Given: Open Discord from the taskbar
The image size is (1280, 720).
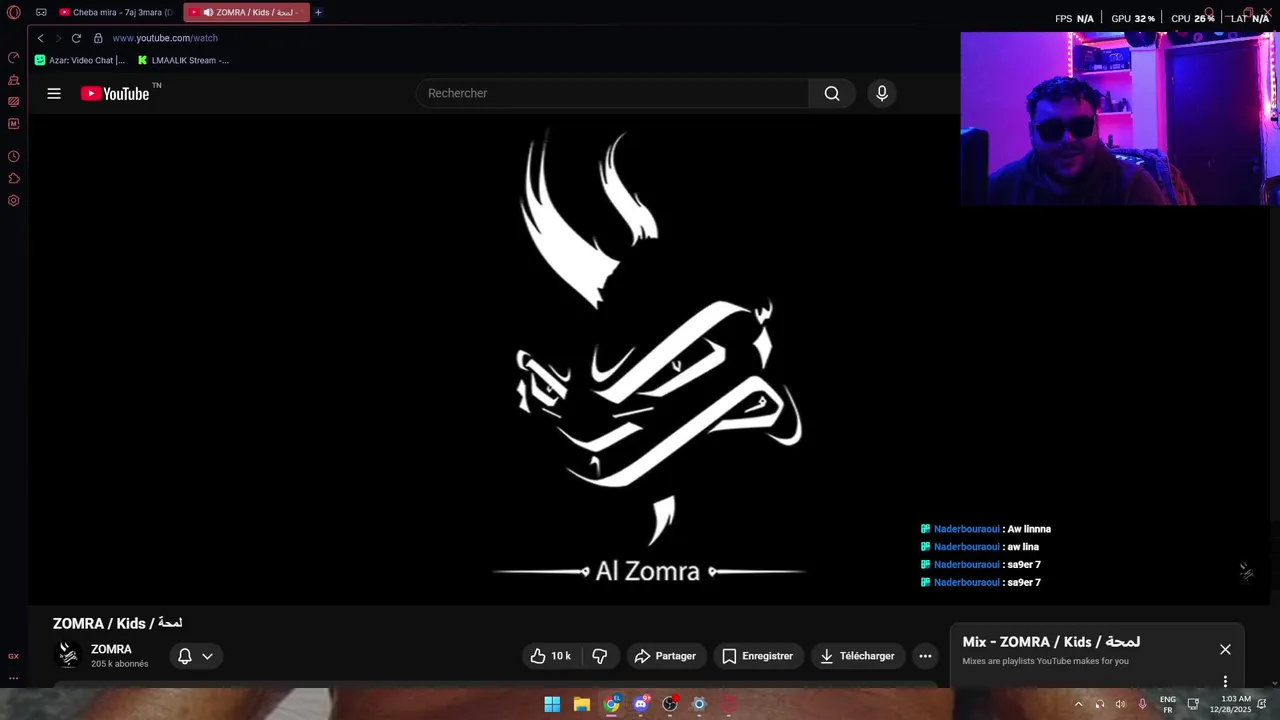Looking at the screenshot, I should tap(641, 704).
